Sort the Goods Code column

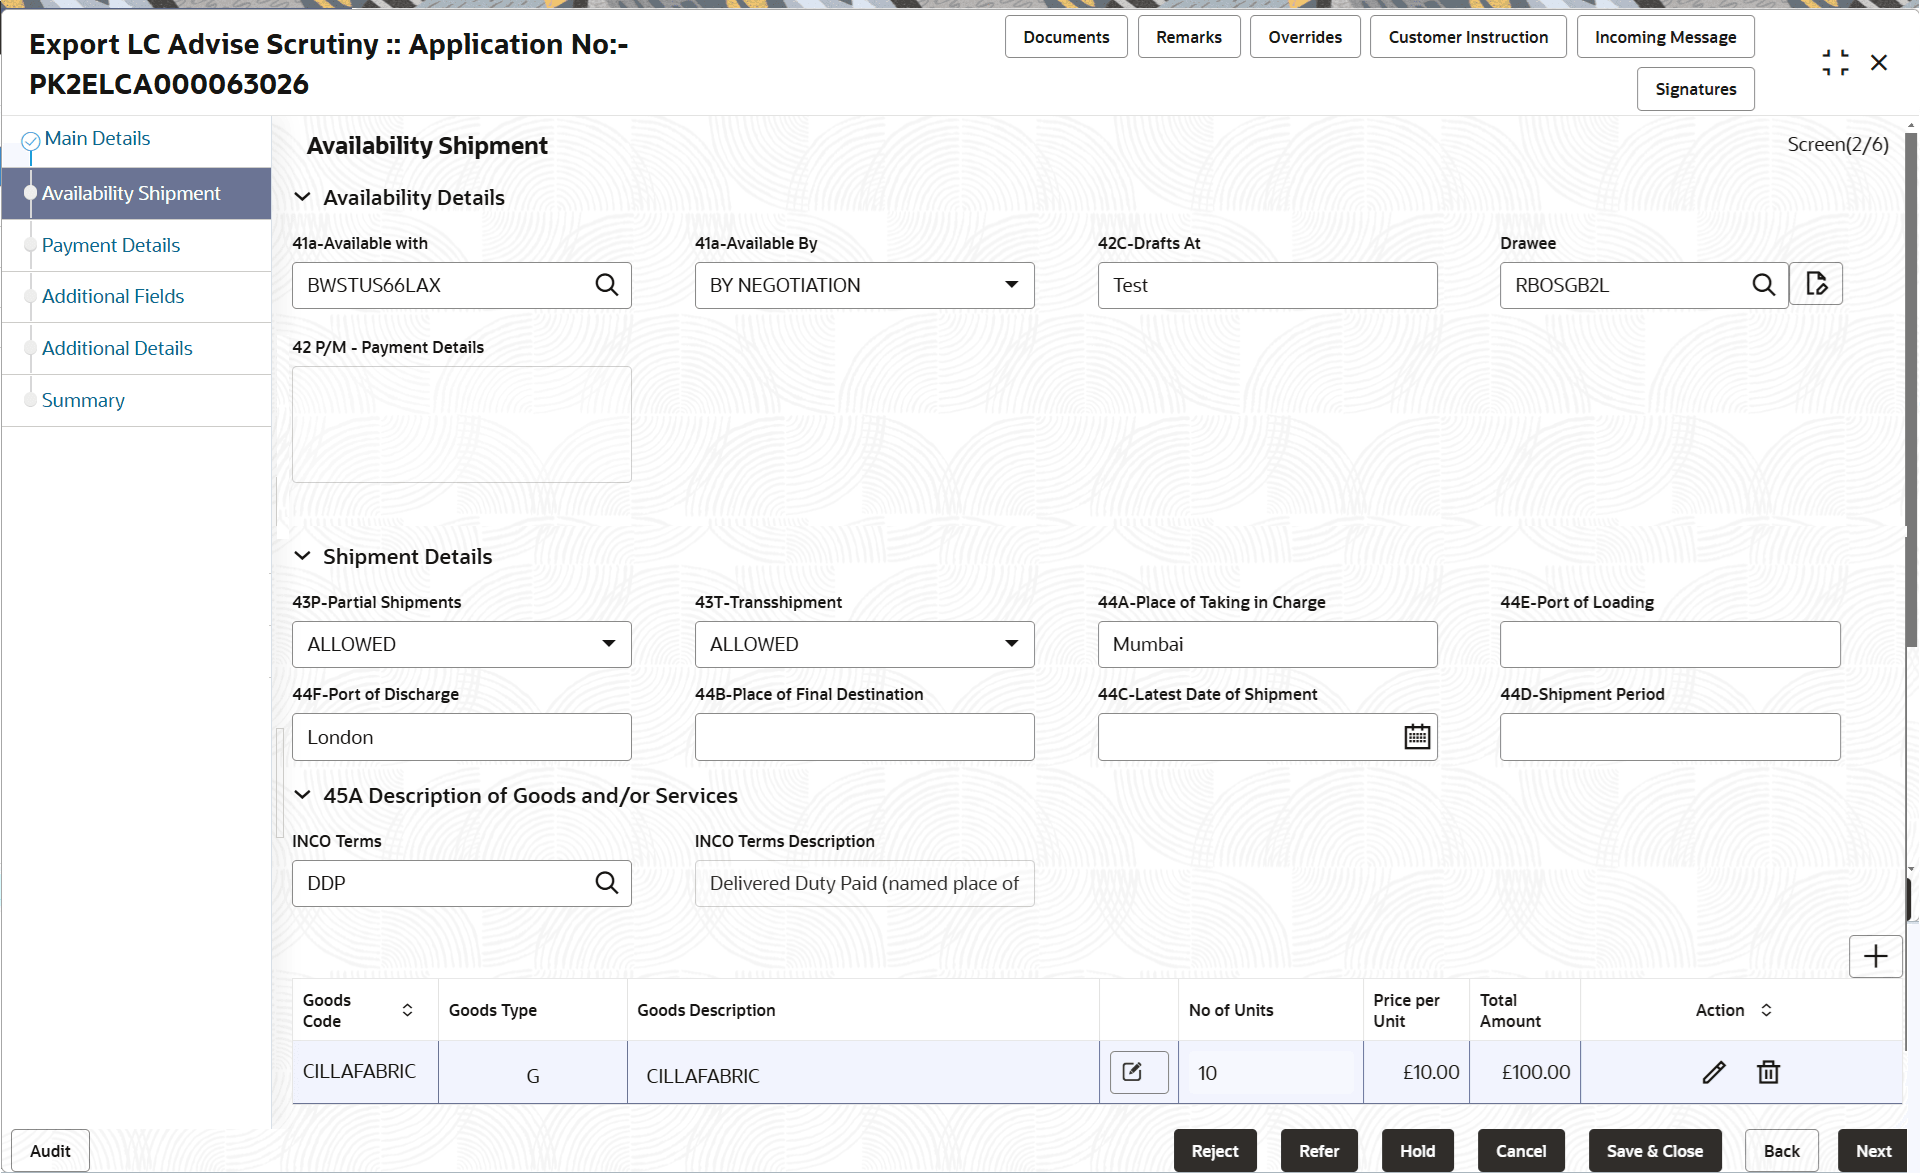[407, 1010]
